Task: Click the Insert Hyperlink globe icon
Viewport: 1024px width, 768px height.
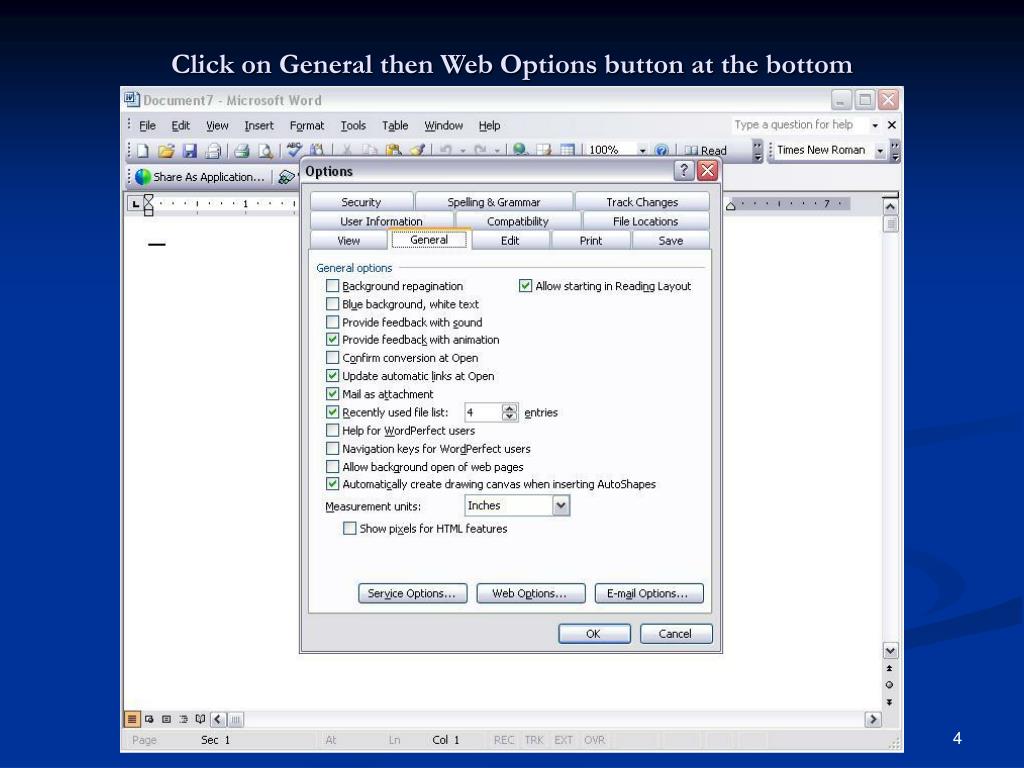Action: [x=520, y=150]
